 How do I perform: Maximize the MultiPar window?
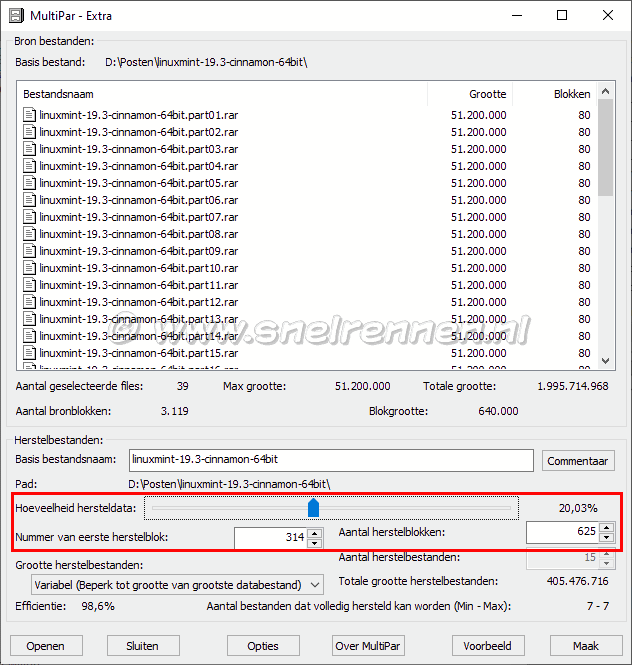point(562,16)
